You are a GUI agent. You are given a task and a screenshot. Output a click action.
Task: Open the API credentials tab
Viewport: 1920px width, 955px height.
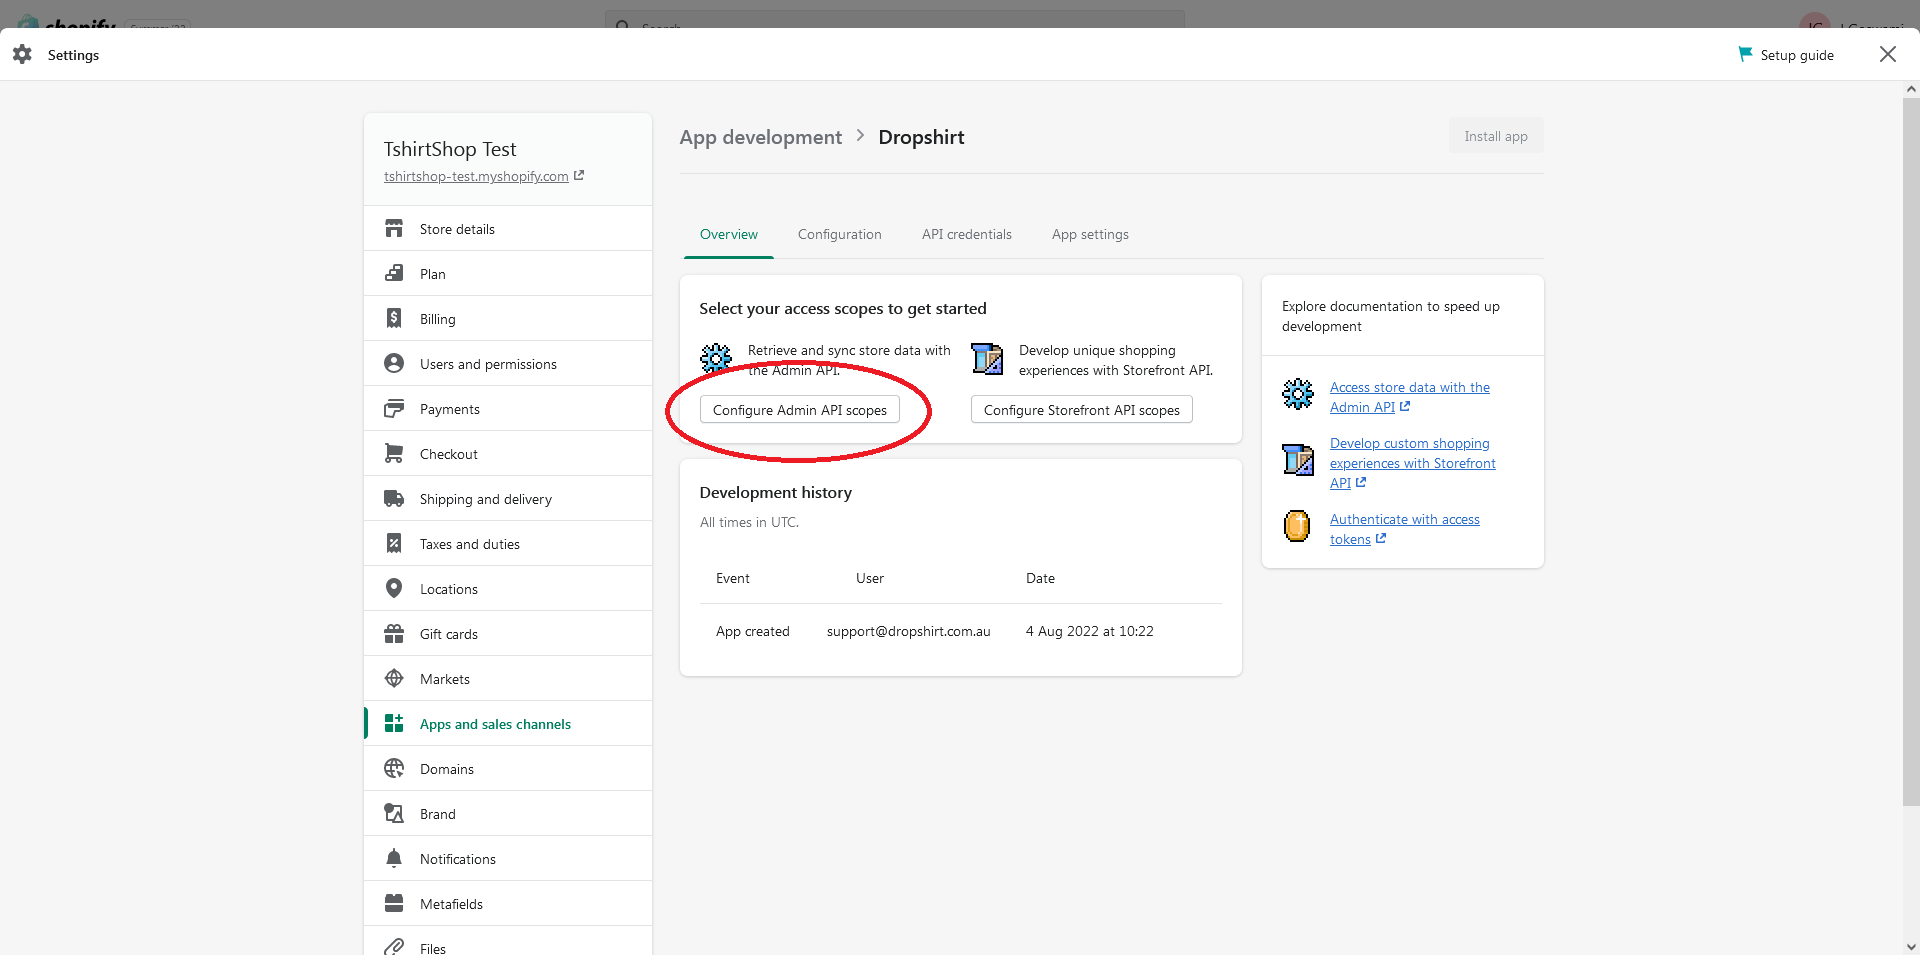point(967,235)
